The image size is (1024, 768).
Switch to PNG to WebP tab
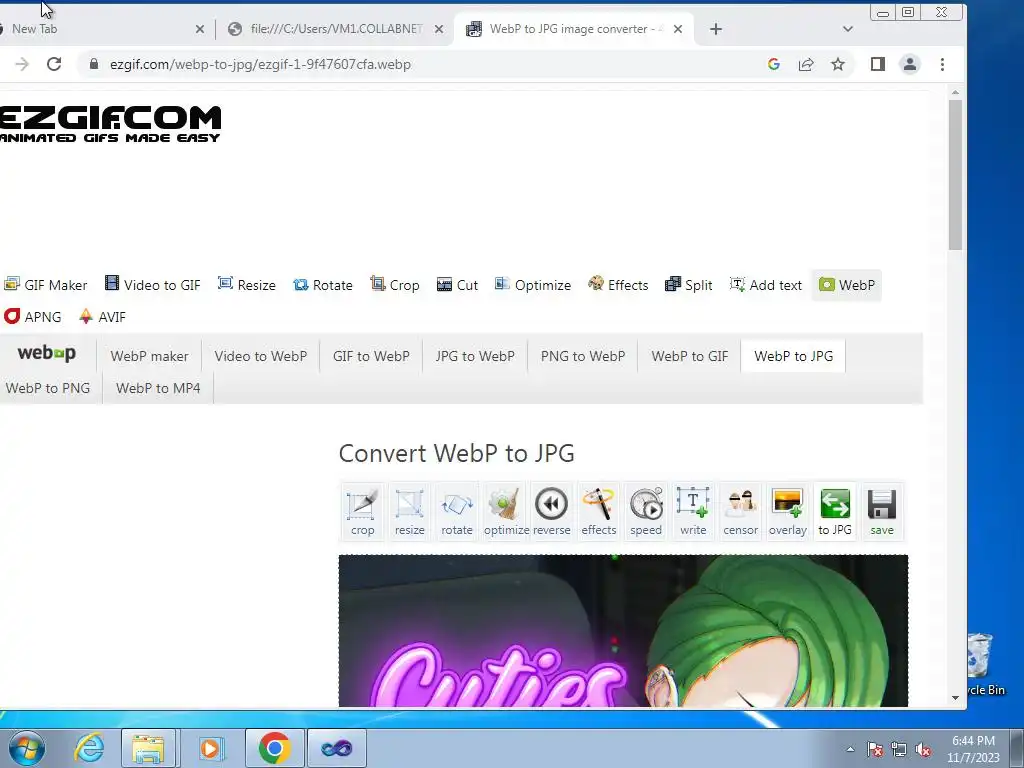[x=583, y=356]
